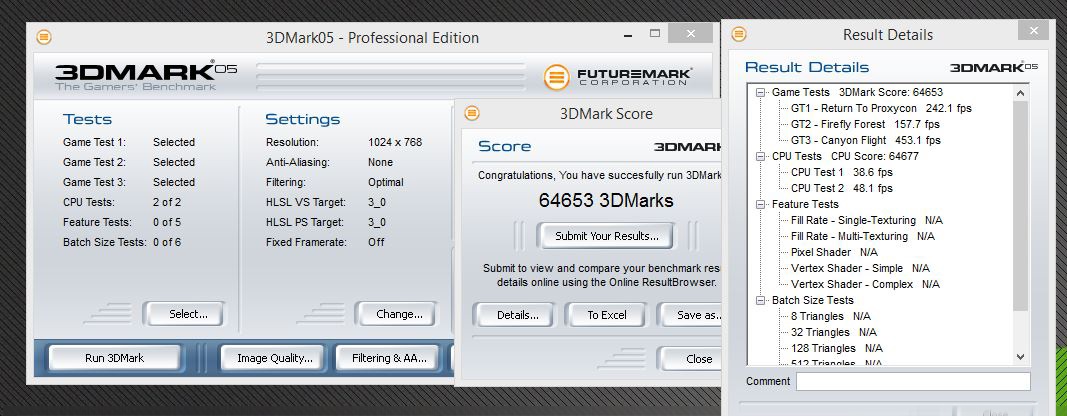Click the Futuremark Corporation logo
The image size is (1067, 416).
(617, 76)
